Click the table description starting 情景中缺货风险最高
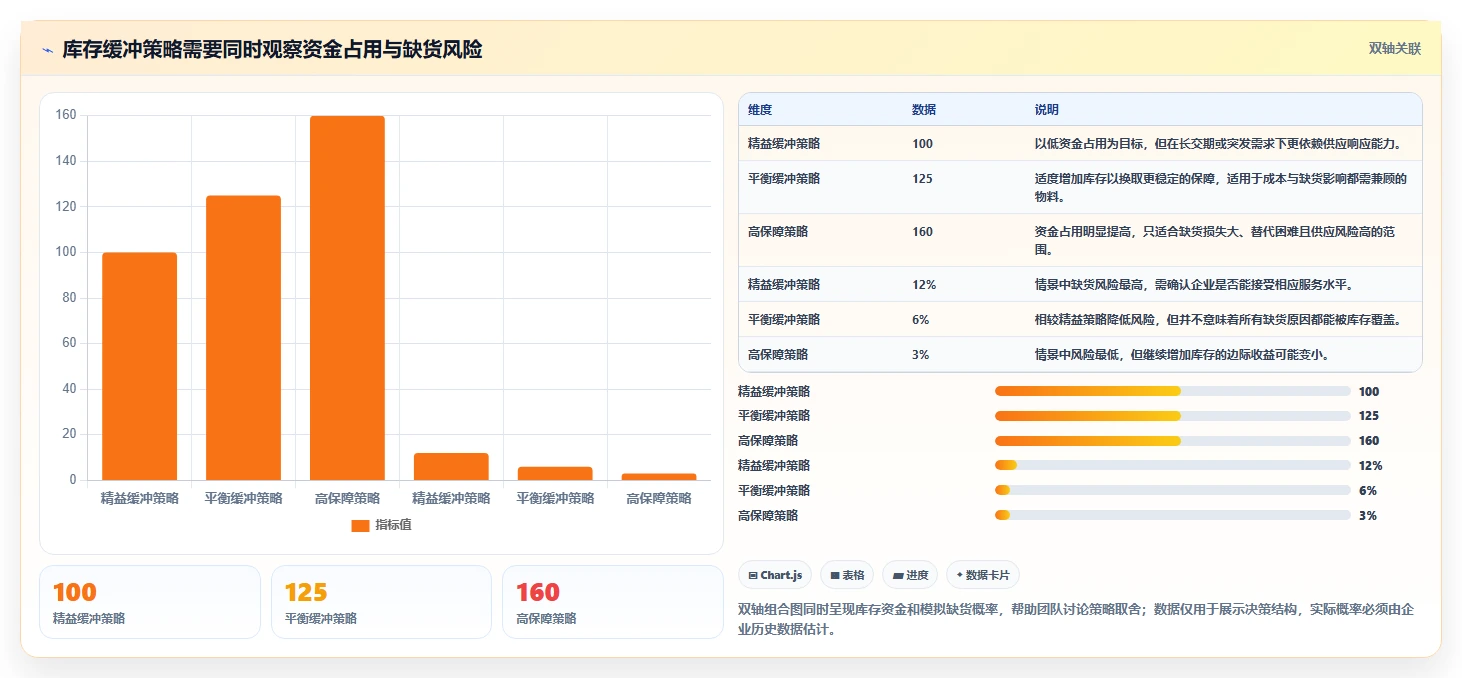Screen dimensions: 1462x678 [x=1194, y=284]
